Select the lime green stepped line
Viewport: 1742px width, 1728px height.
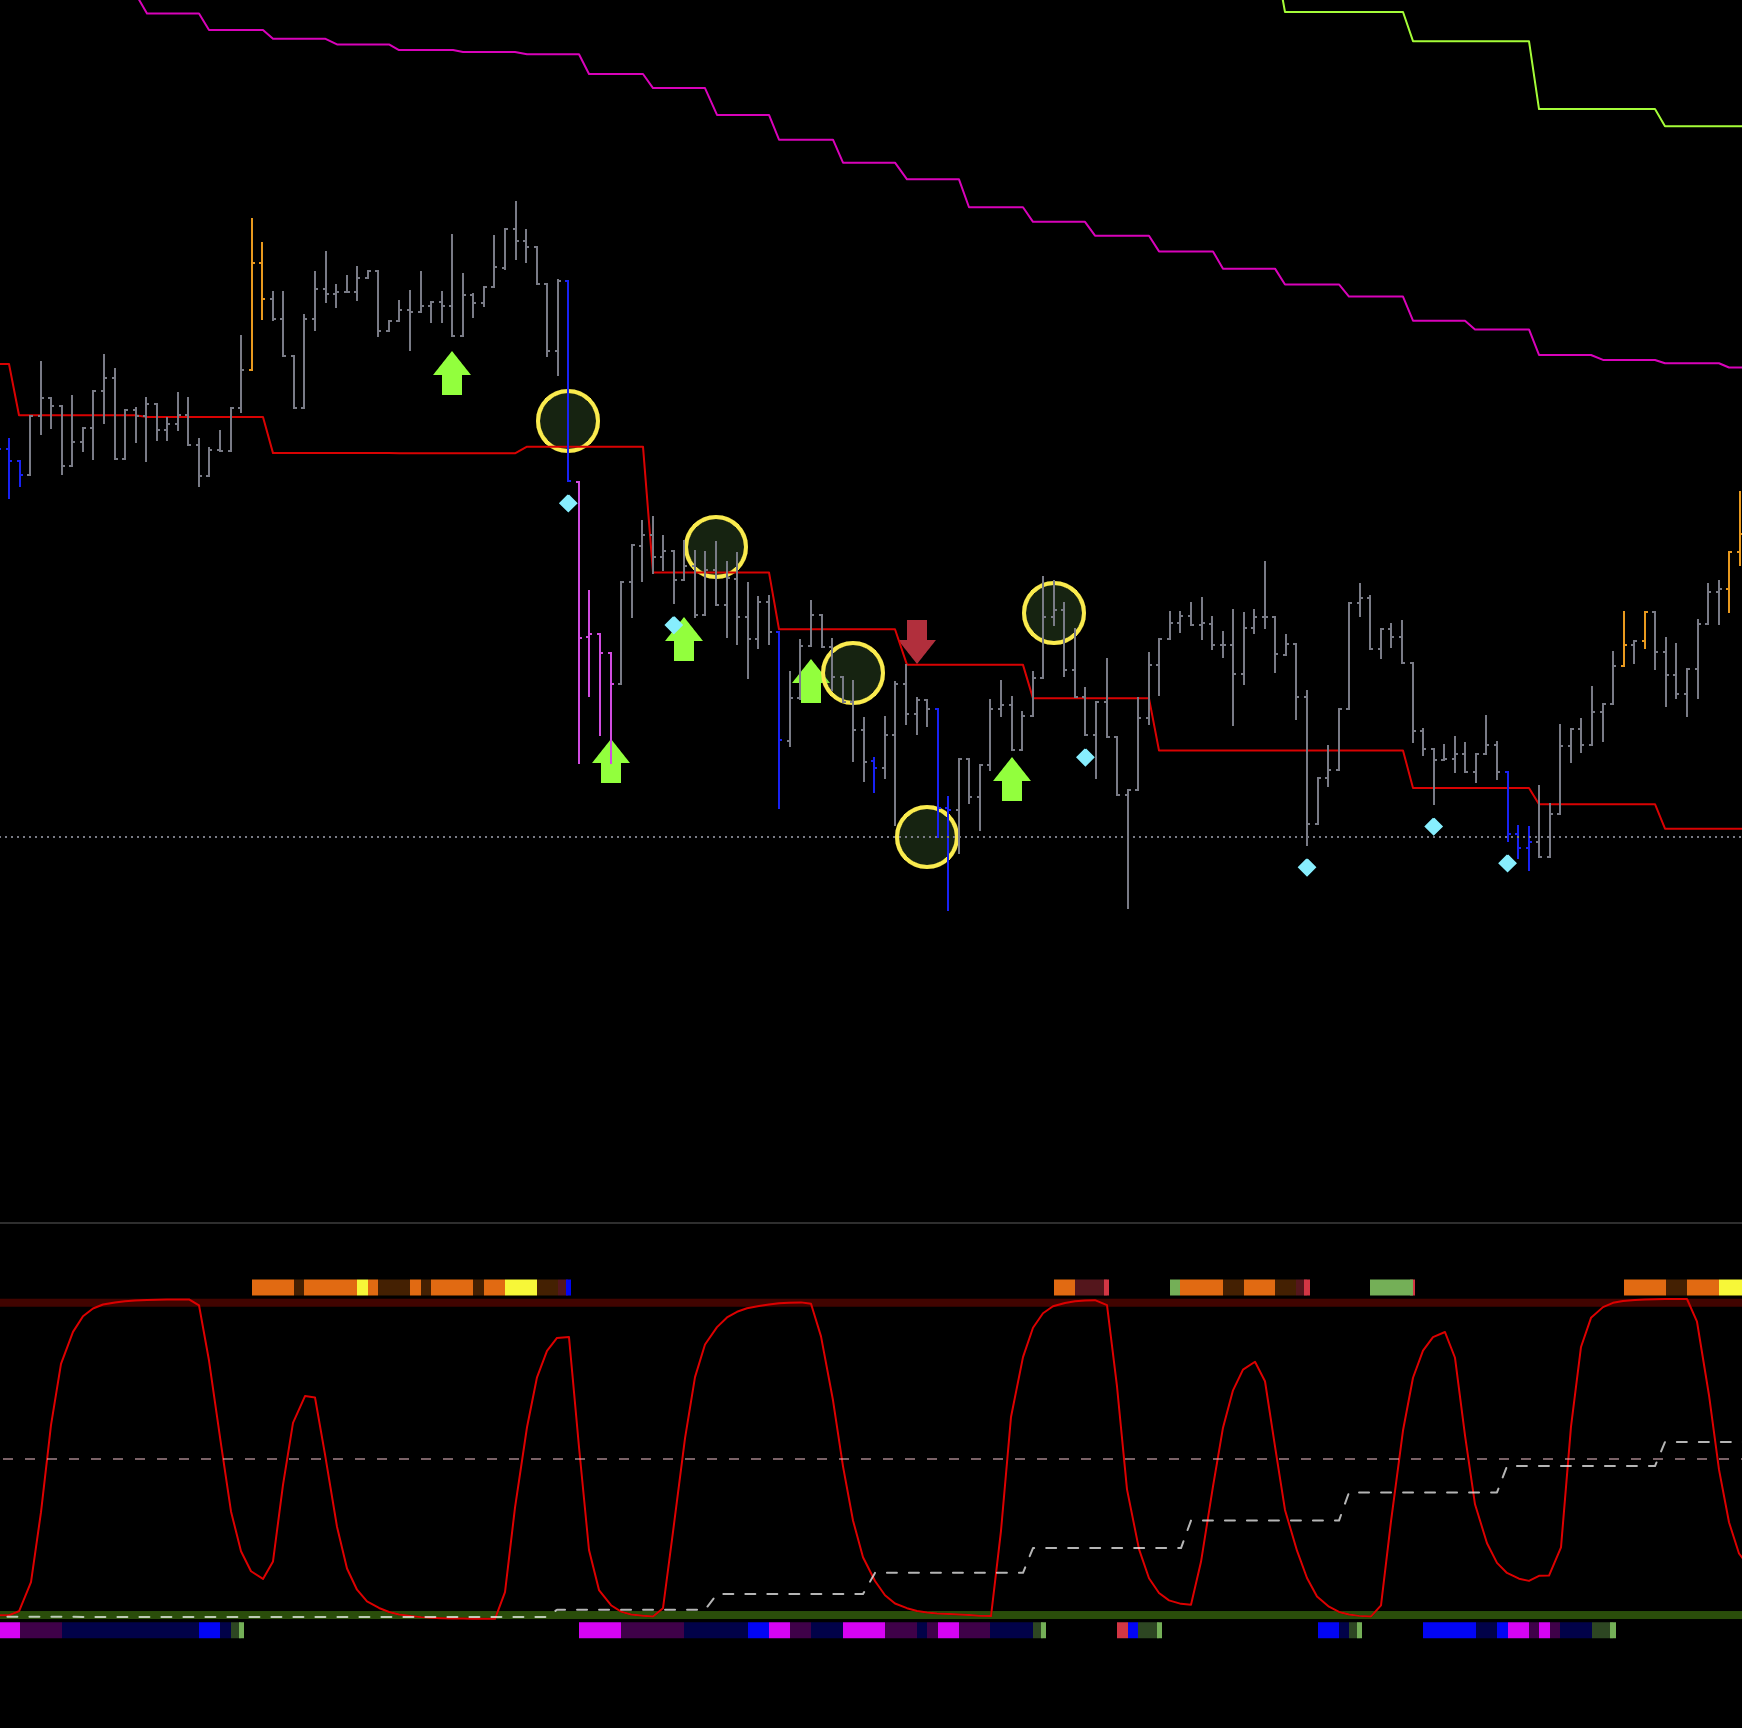[x=1470, y=41]
